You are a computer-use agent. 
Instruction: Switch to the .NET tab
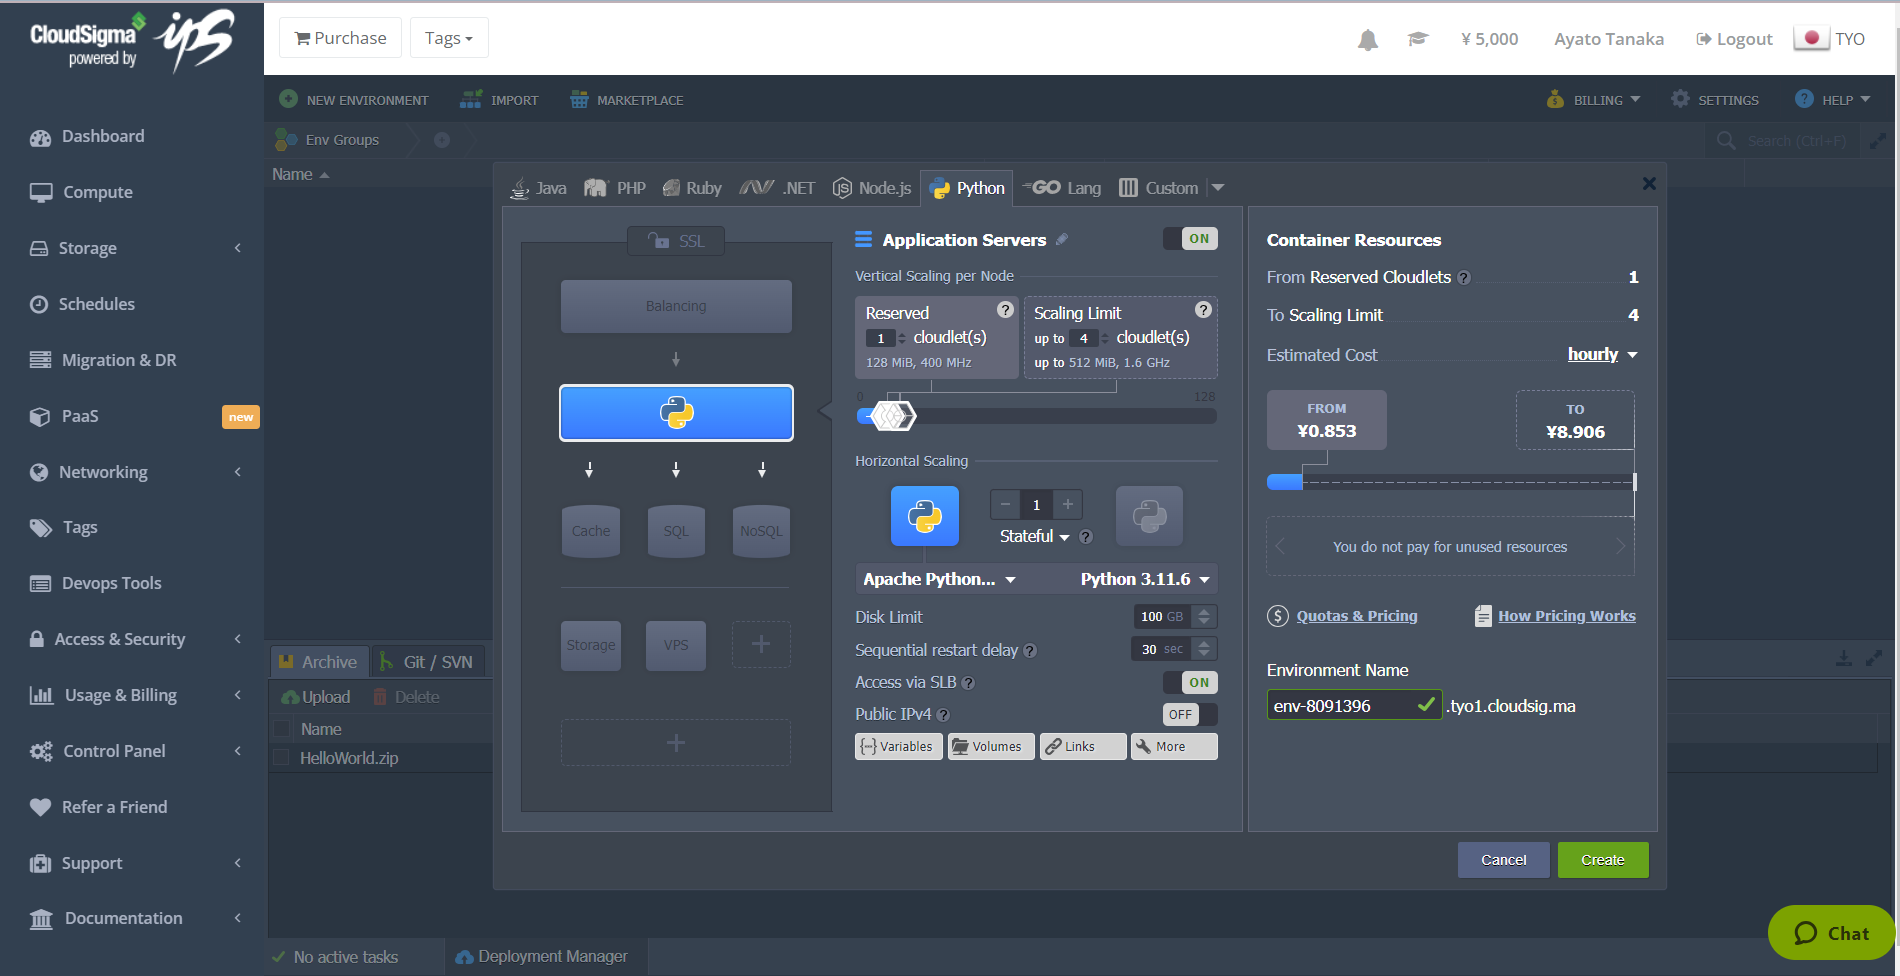(x=777, y=188)
